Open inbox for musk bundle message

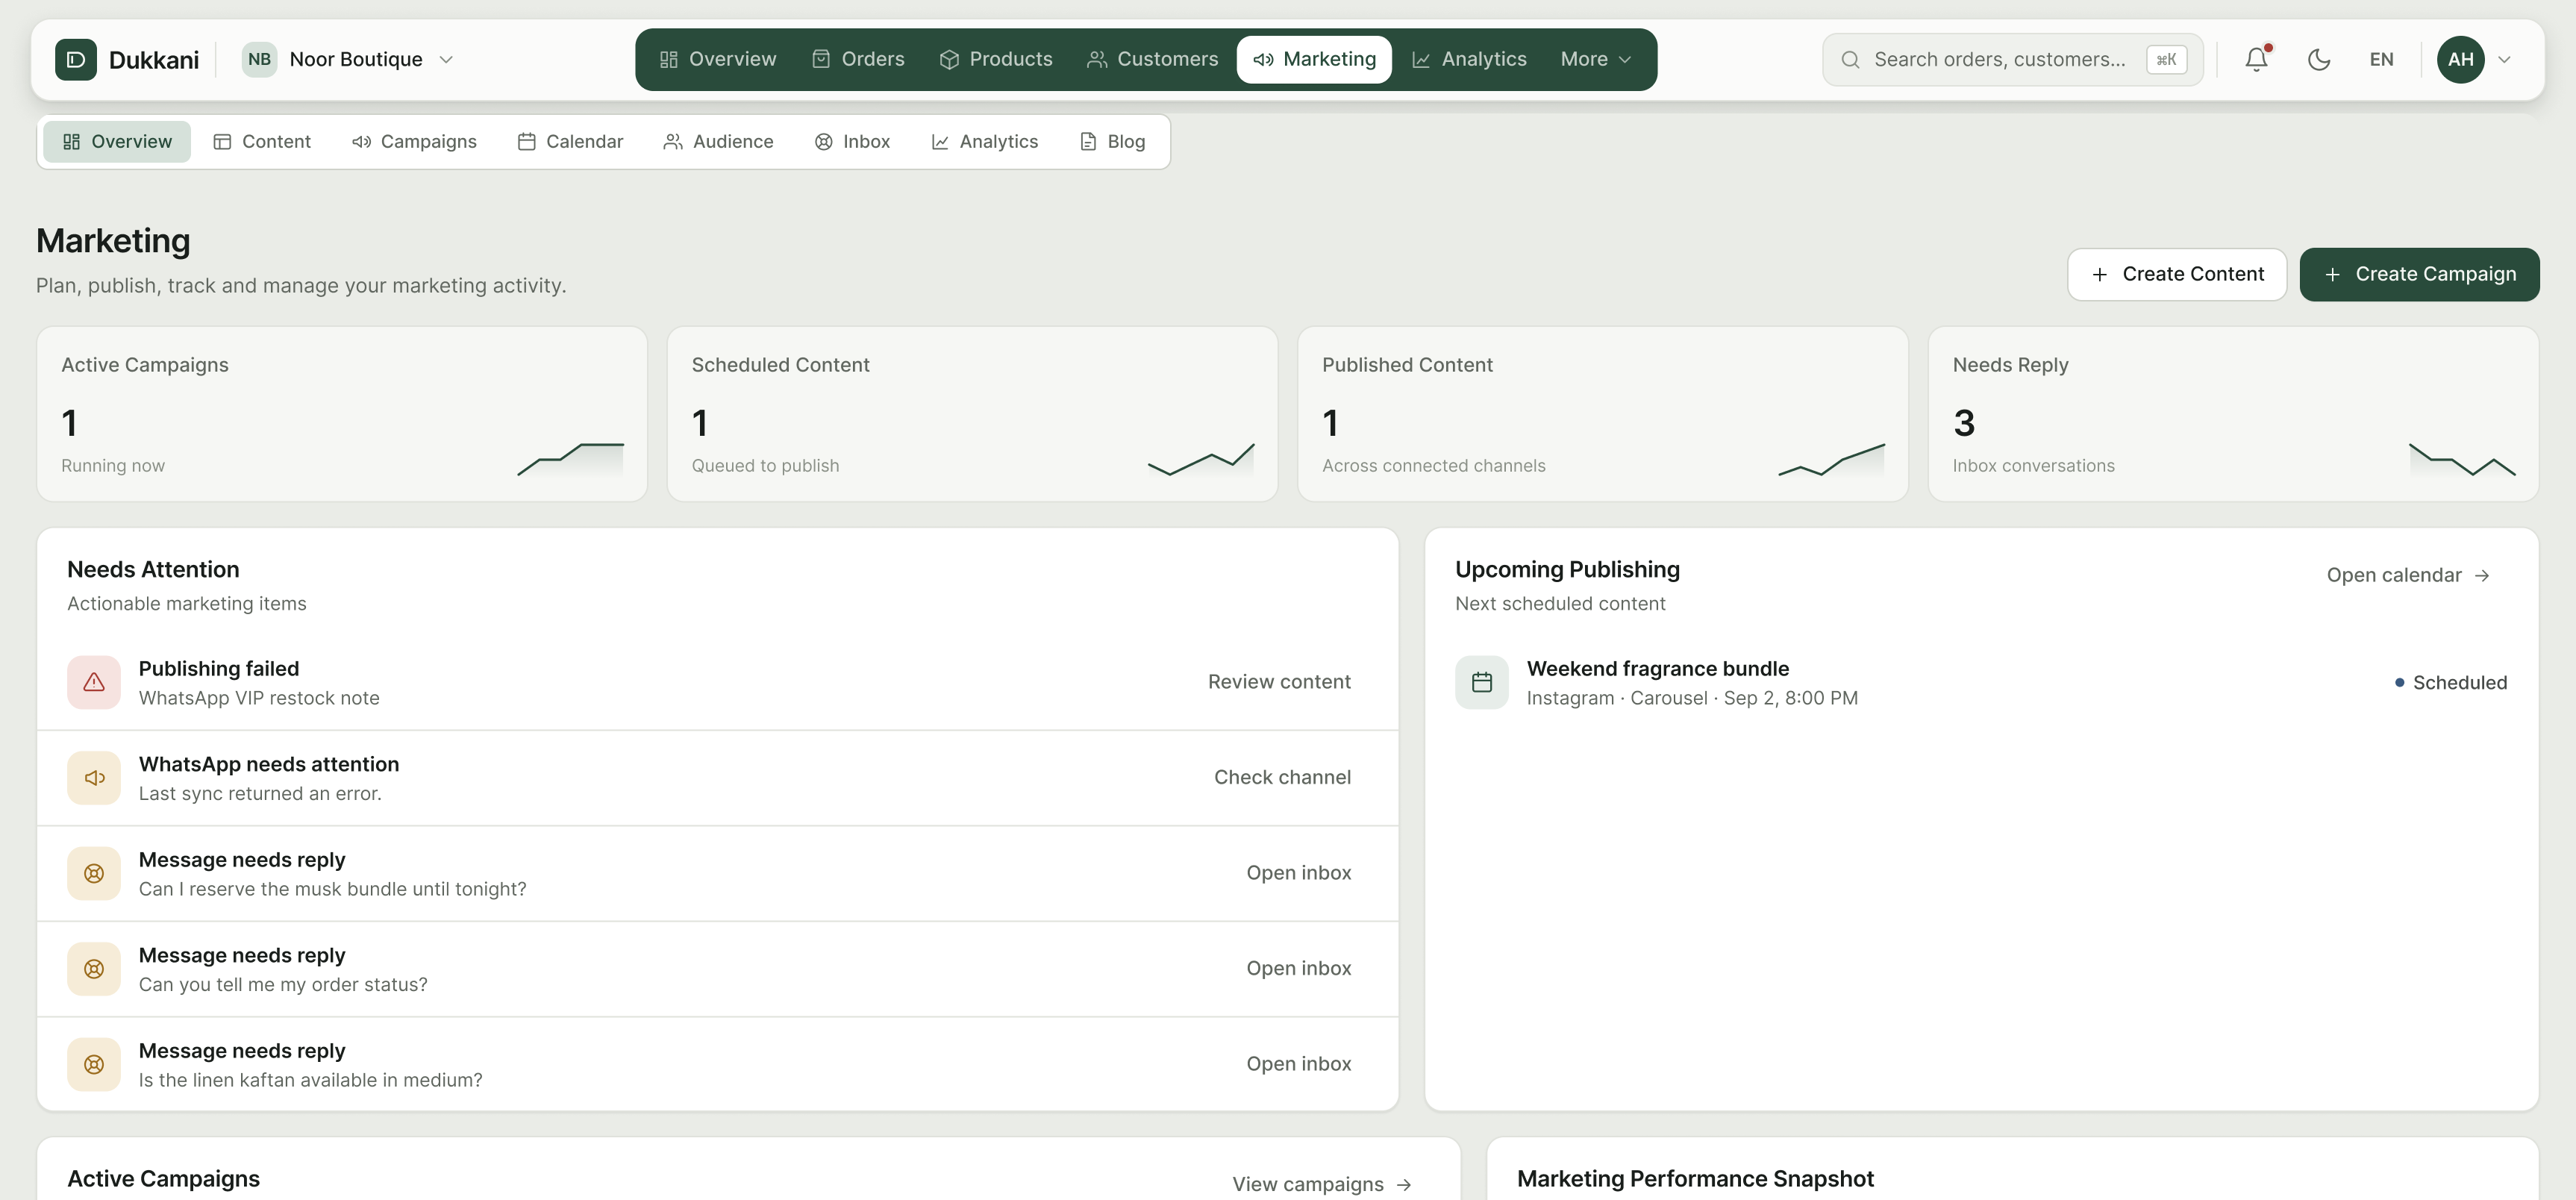coord(1298,873)
